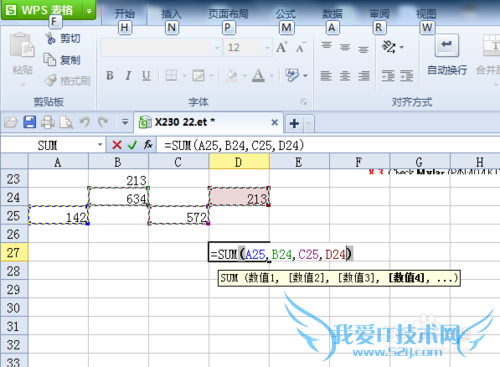The image size is (500, 367).
Task: Switch to the 开始 (Home) tab
Action: coord(124,14)
